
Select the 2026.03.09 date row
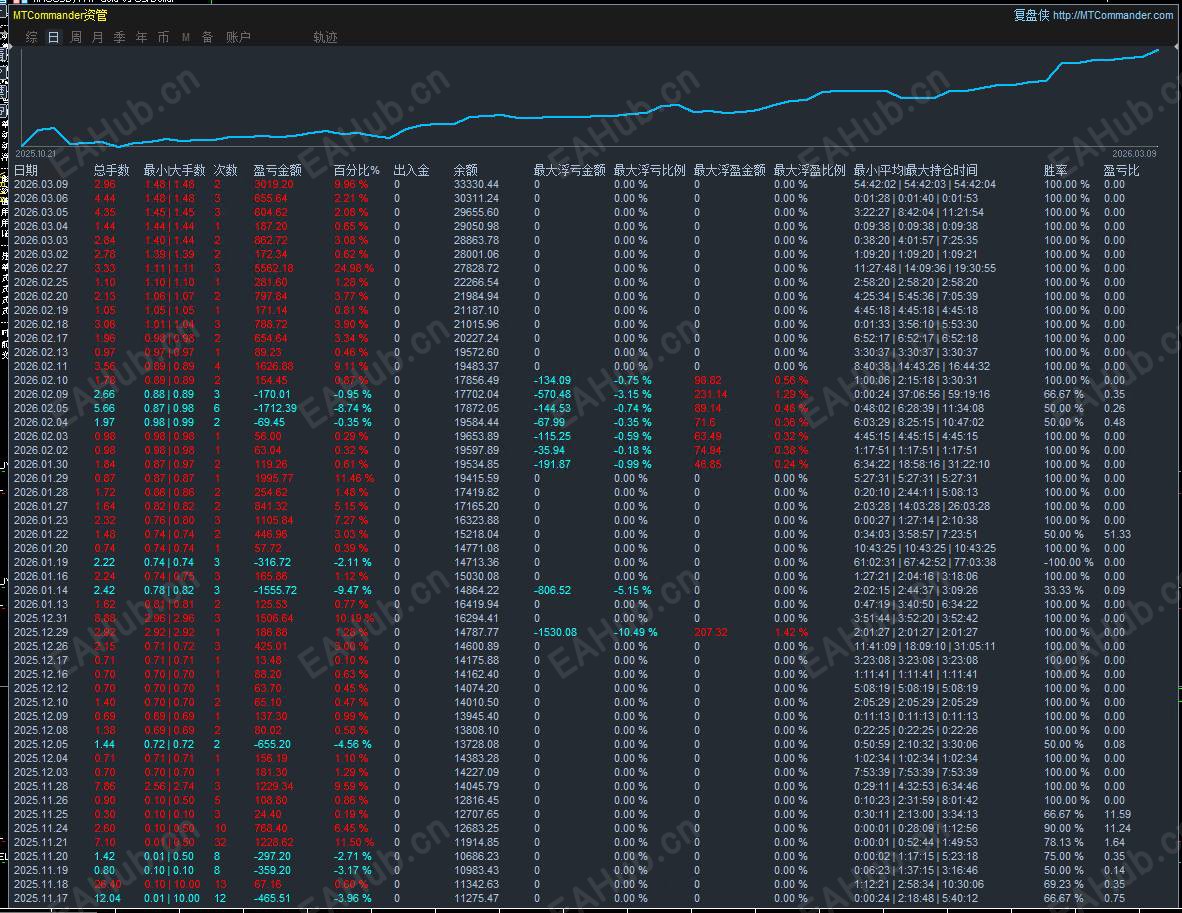[x=41, y=185]
